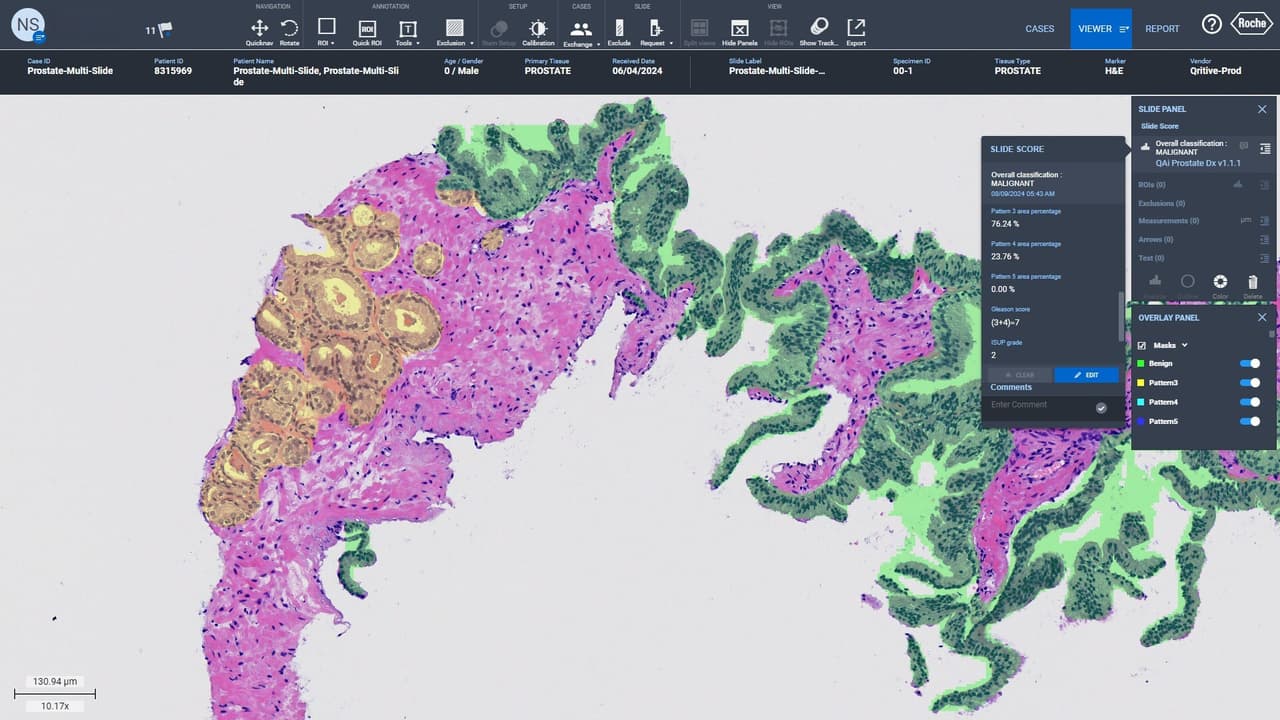
Task: Activate the Rotate tool
Action: pyautogui.click(x=288, y=27)
